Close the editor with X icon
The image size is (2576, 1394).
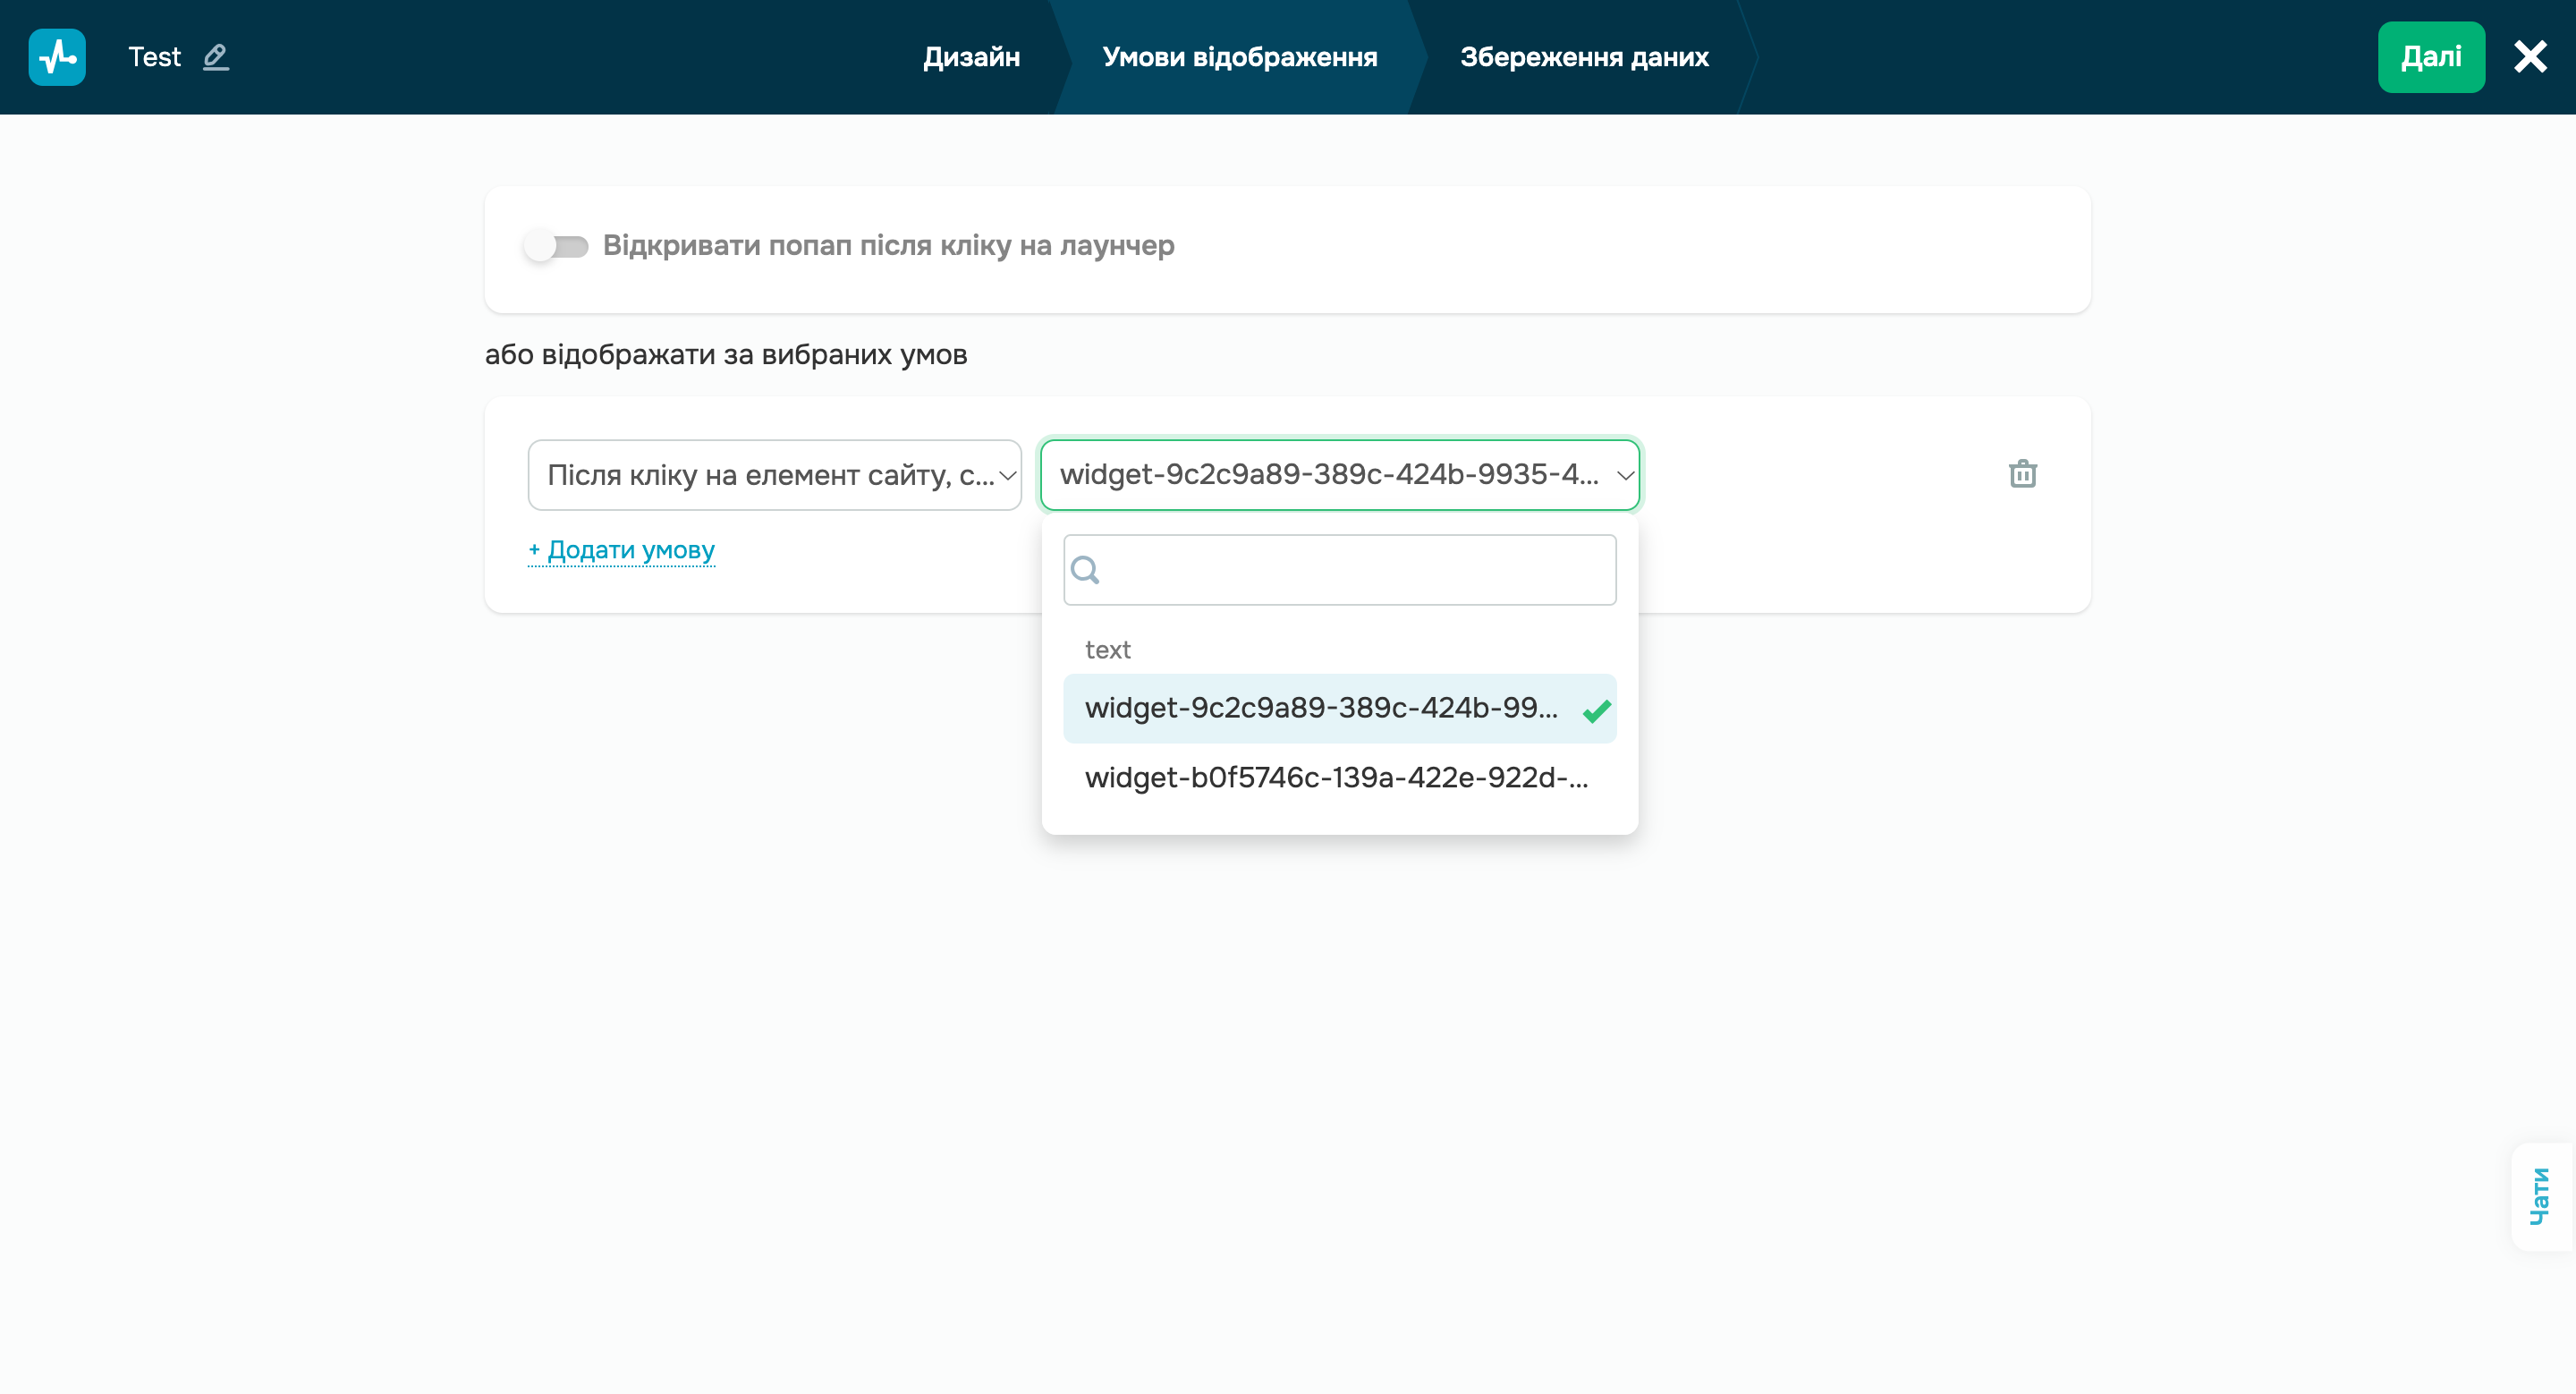coord(2530,57)
